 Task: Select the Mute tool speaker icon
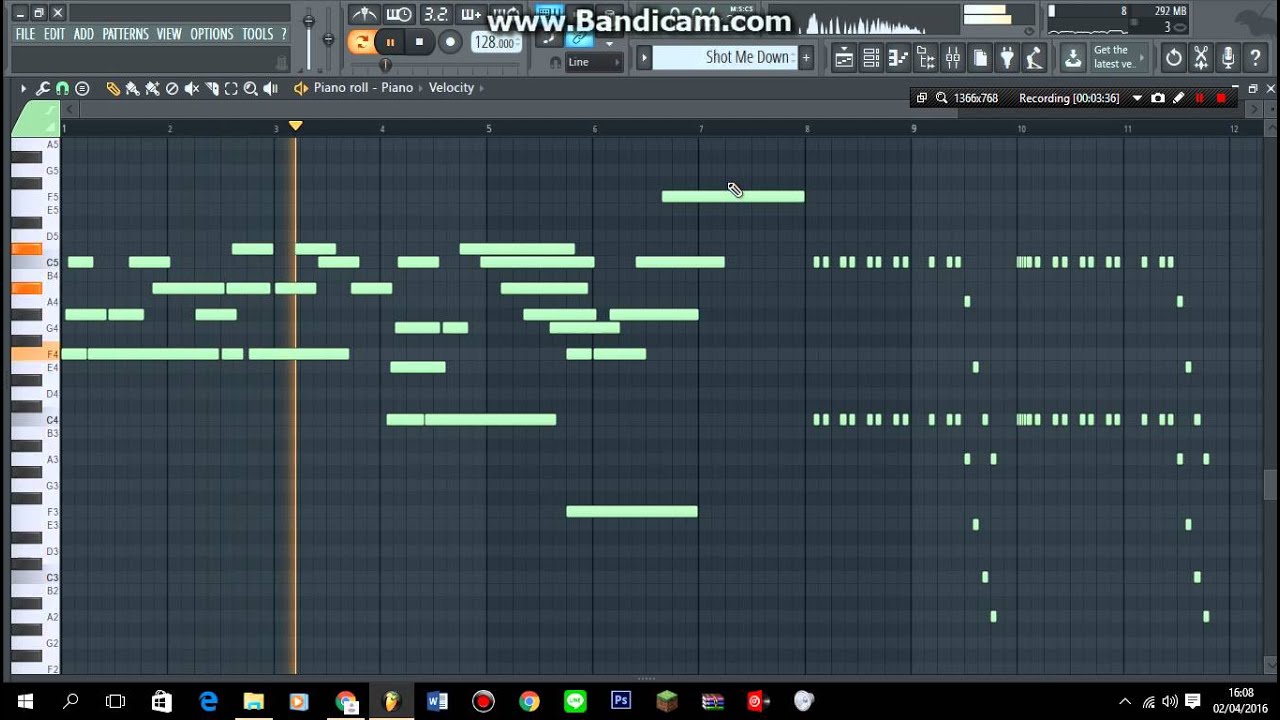click(192, 88)
